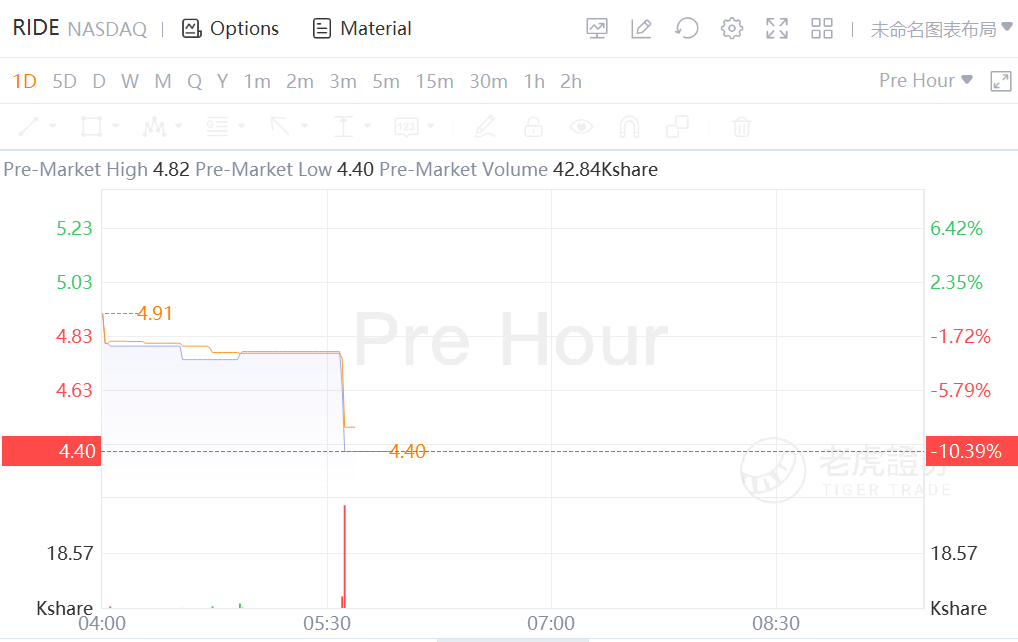The width and height of the screenshot is (1018, 642).
Task: Enter fullscreen with the expand arrows icon
Action: click(776, 29)
